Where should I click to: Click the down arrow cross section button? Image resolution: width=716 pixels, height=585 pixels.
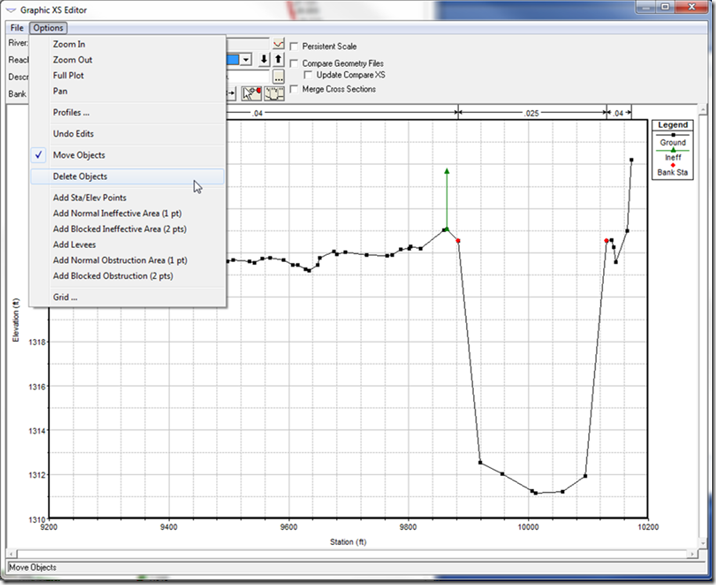tap(264, 59)
